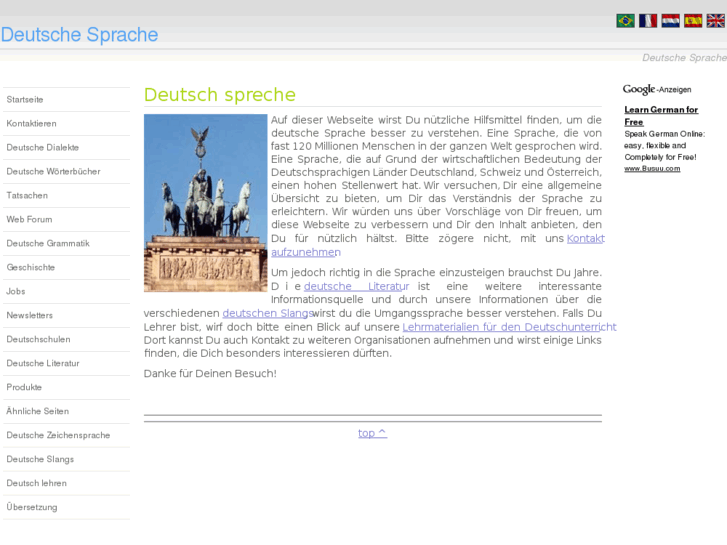727x545 pixels.
Task: Open Deutsche Slangs sidebar item
Action: point(66,459)
